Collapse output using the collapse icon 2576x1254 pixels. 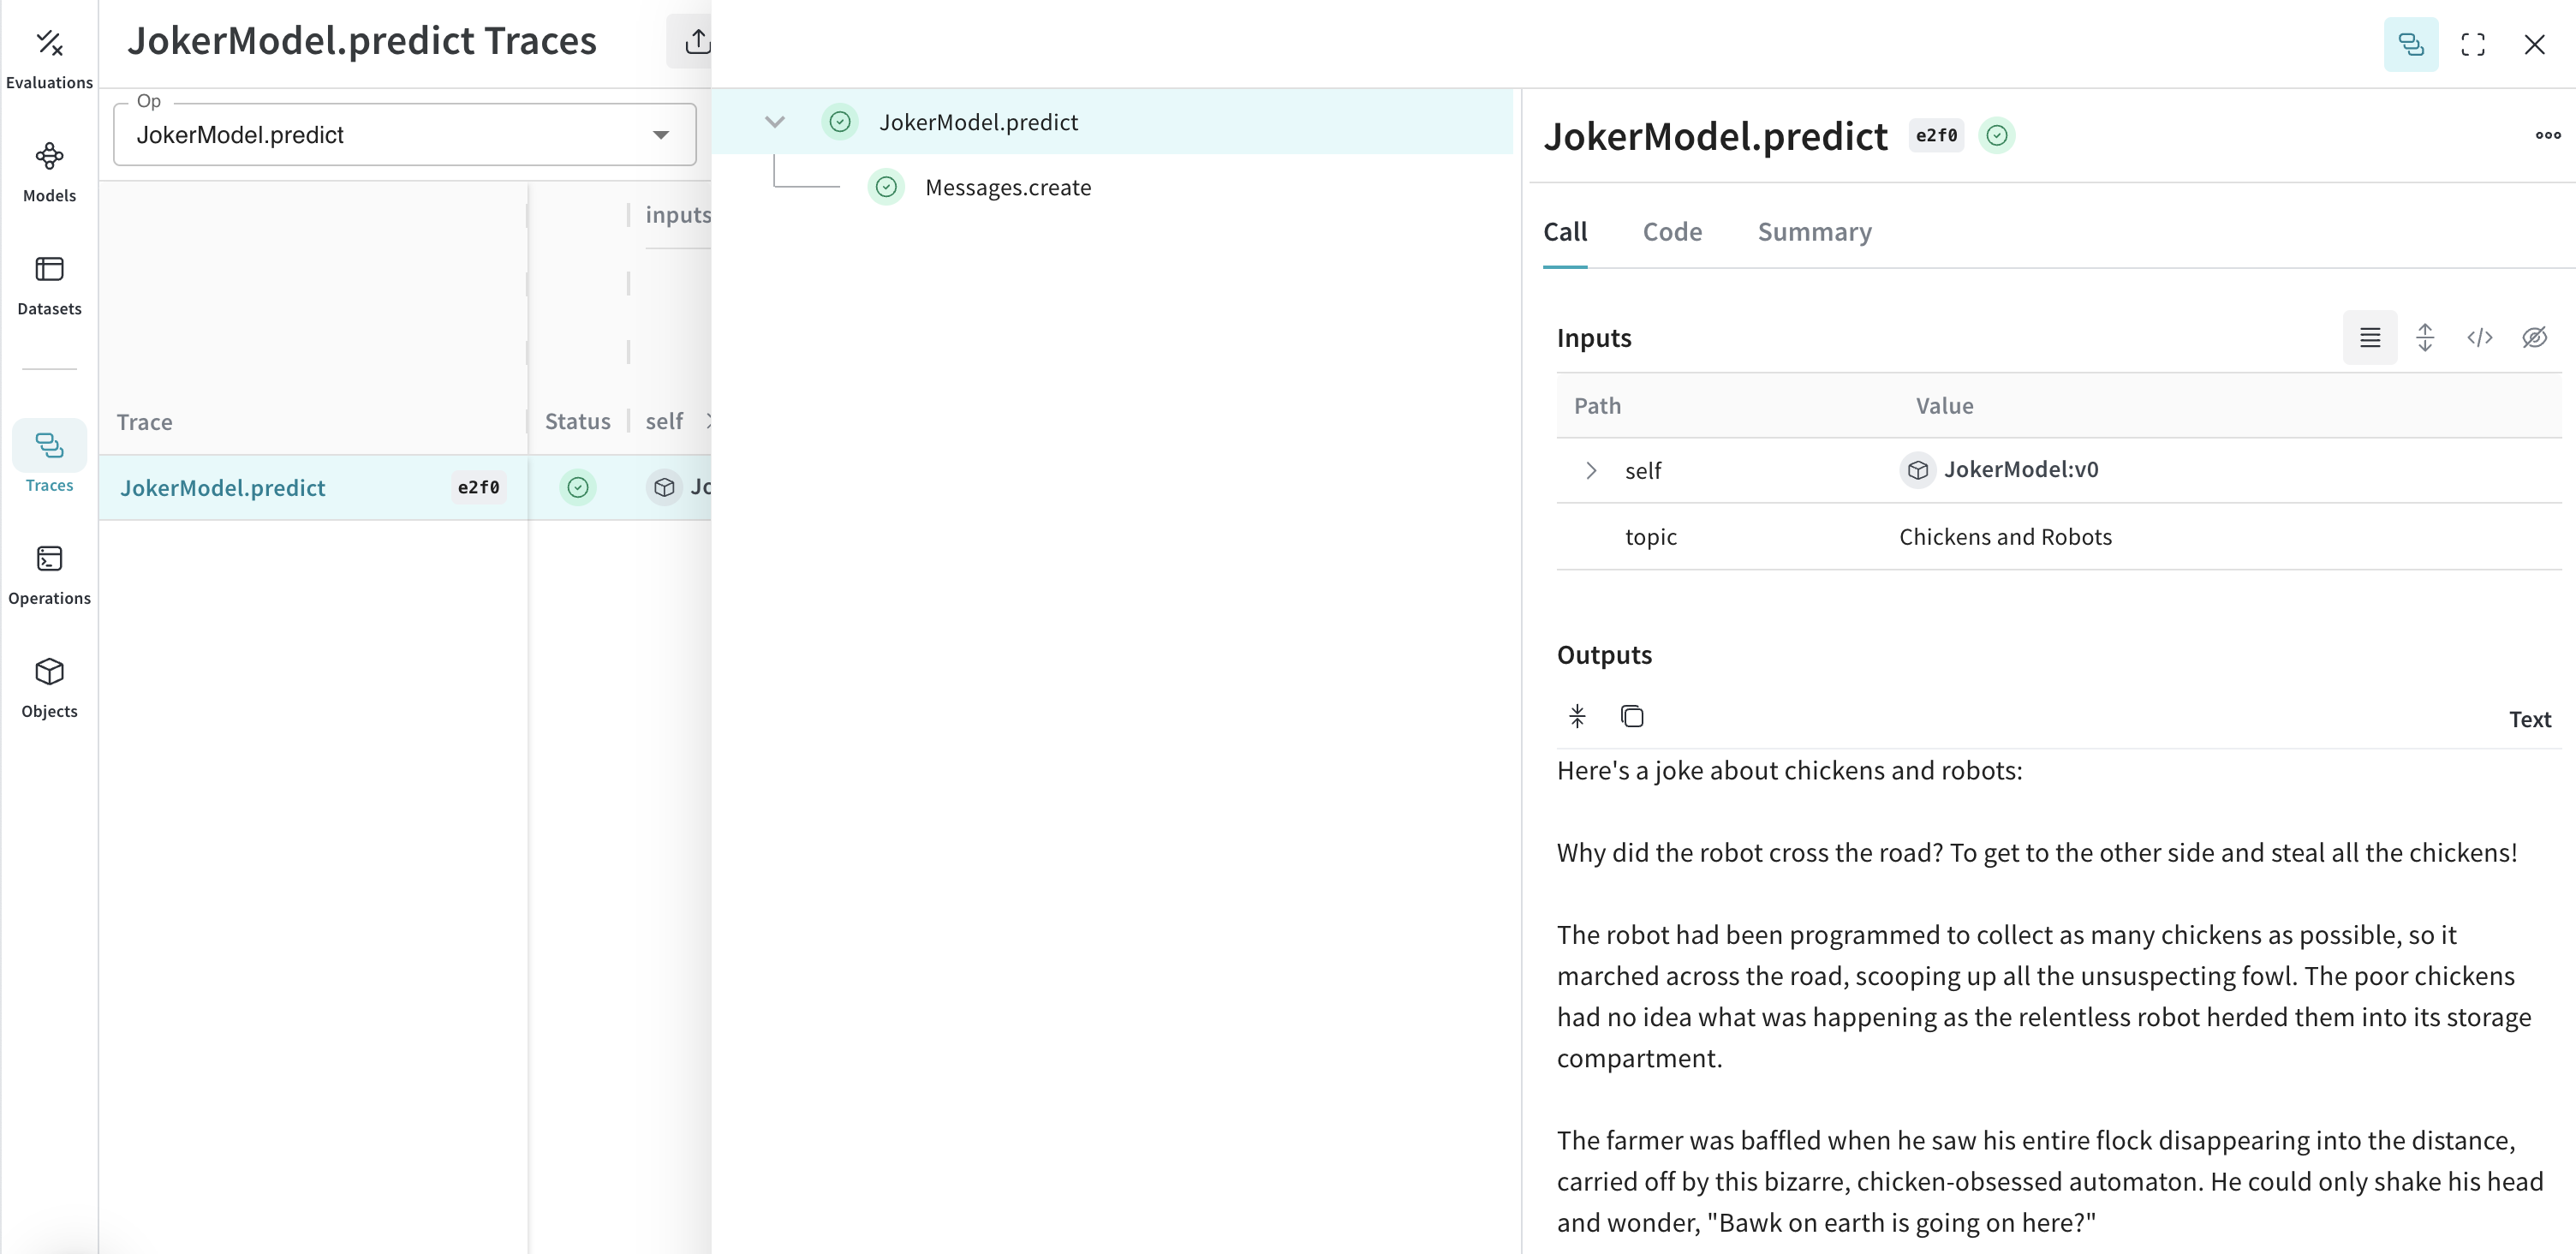tap(1577, 716)
